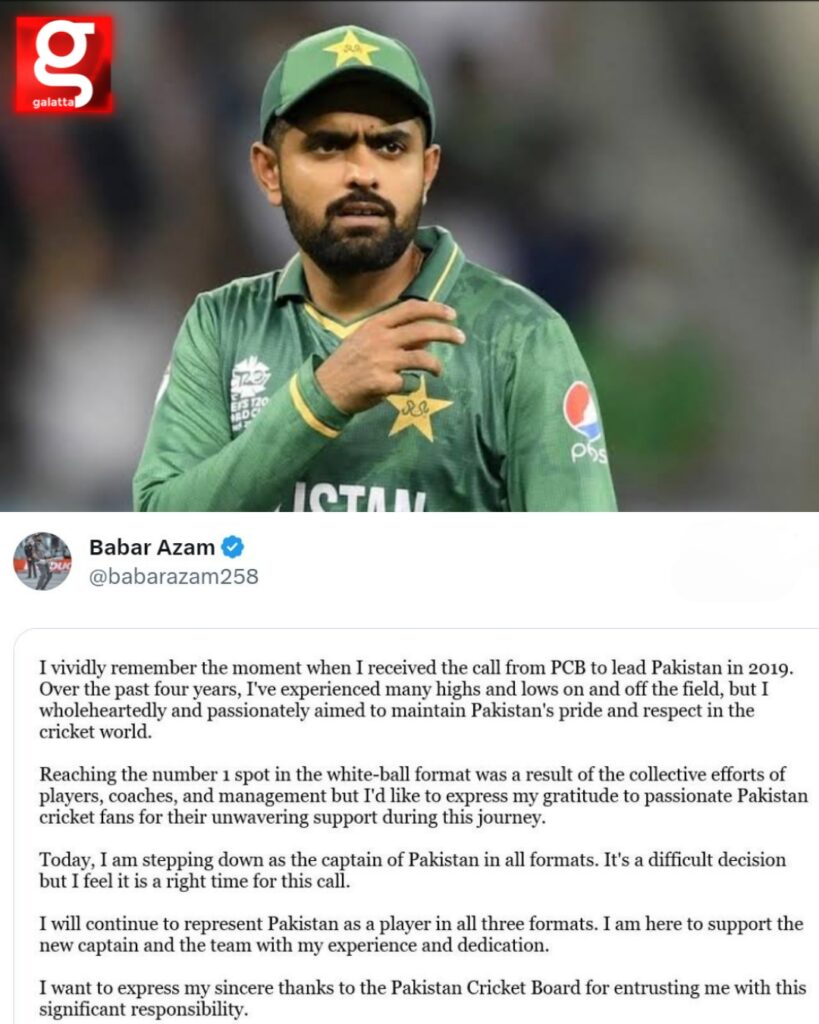Open the Babar Azam display name
This screenshot has height=1024, width=819.
tap(152, 547)
